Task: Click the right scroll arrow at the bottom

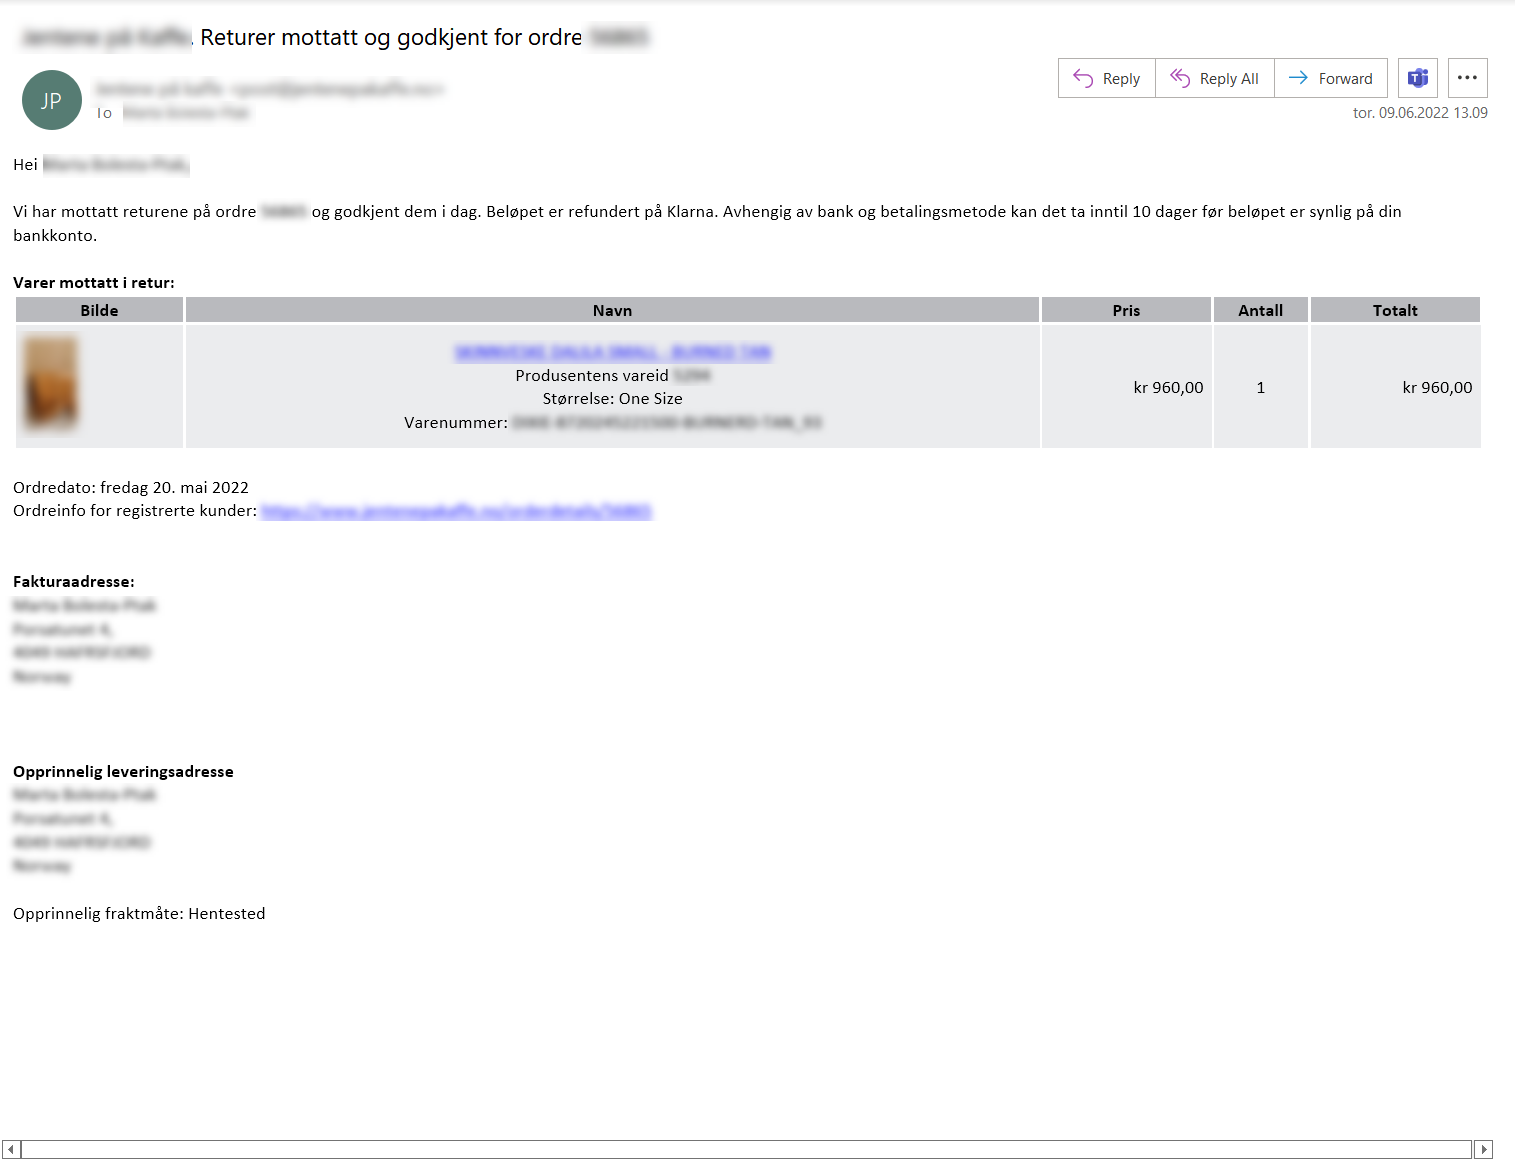Action: click(x=1483, y=1150)
